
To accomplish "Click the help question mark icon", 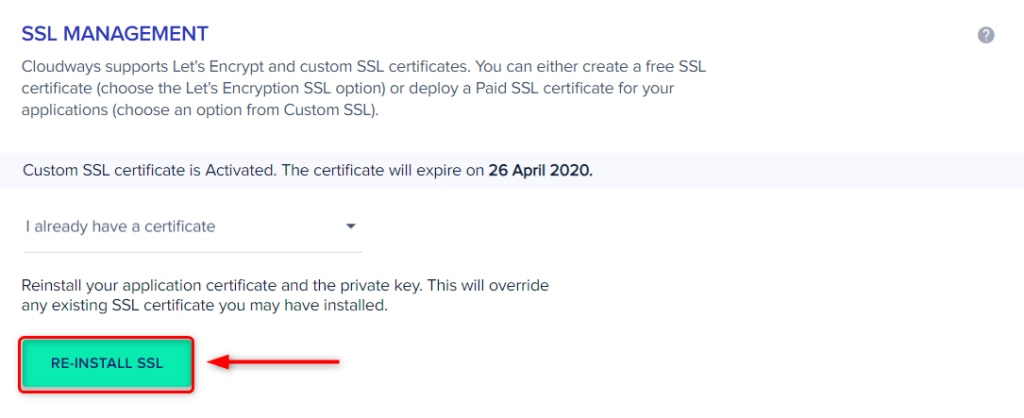I will coord(985,35).
